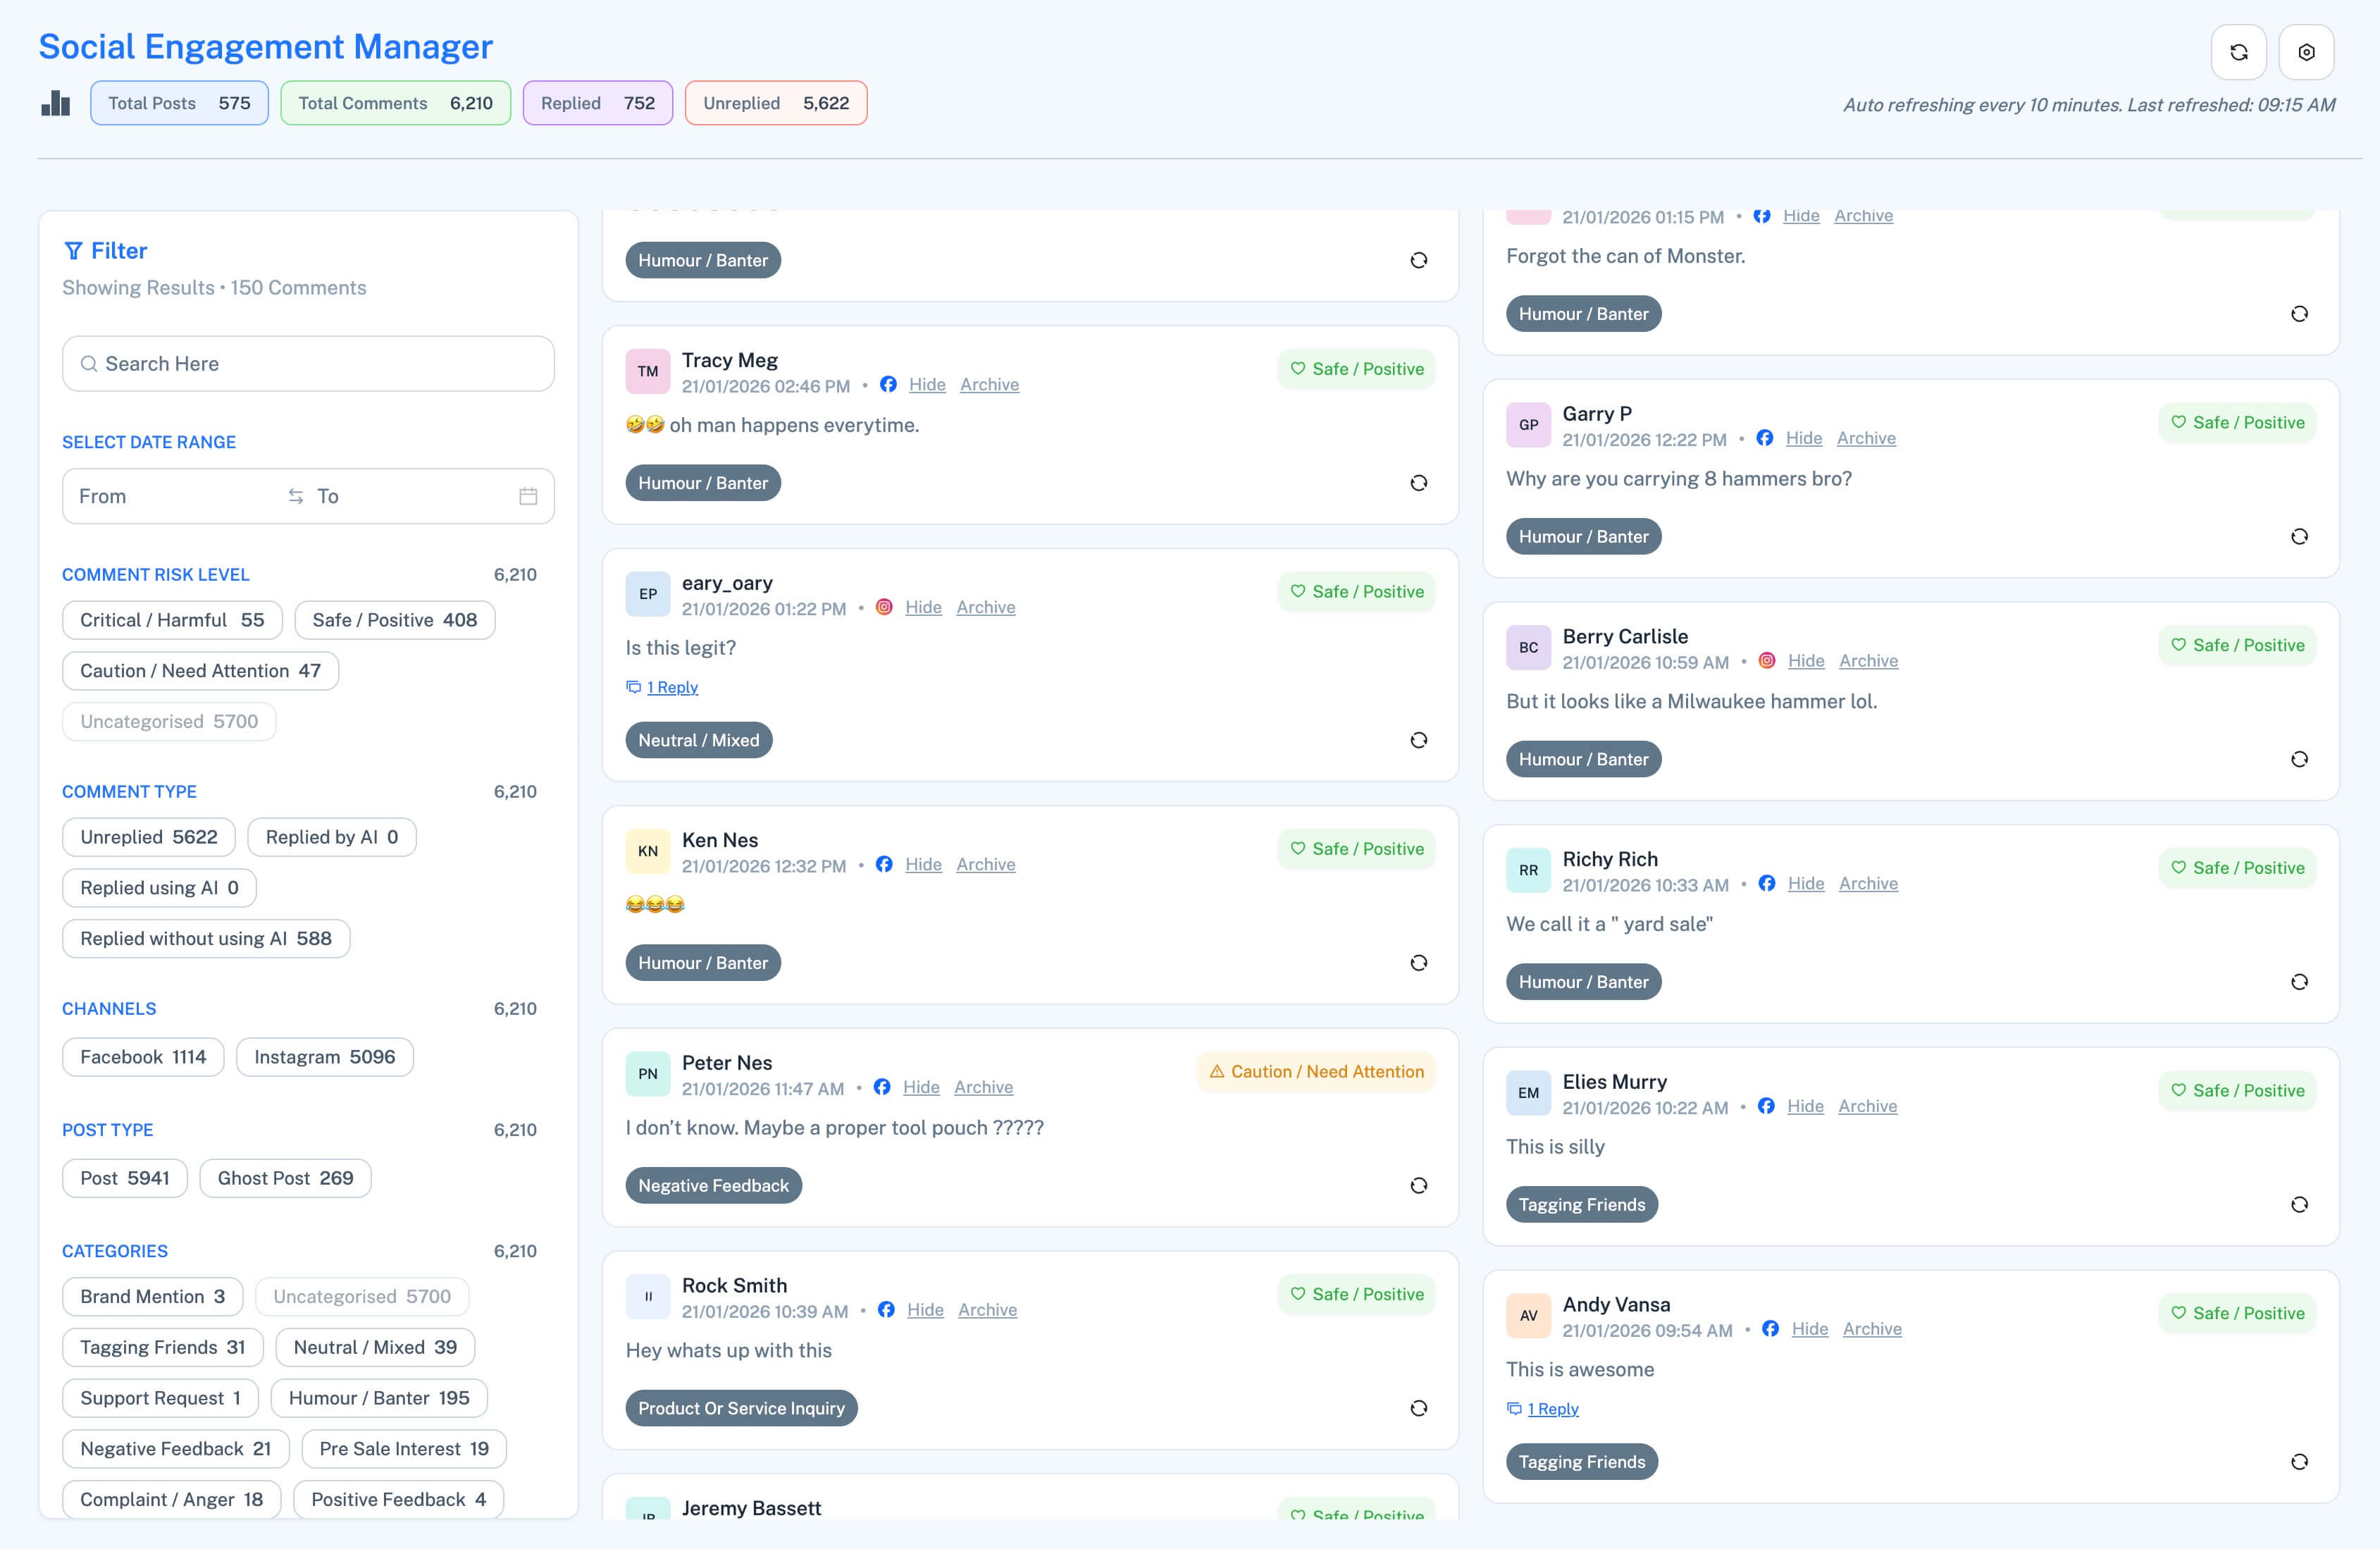Hide Tracy Meg's comment
Viewport: 2380px width, 1549px height.
tap(927, 384)
